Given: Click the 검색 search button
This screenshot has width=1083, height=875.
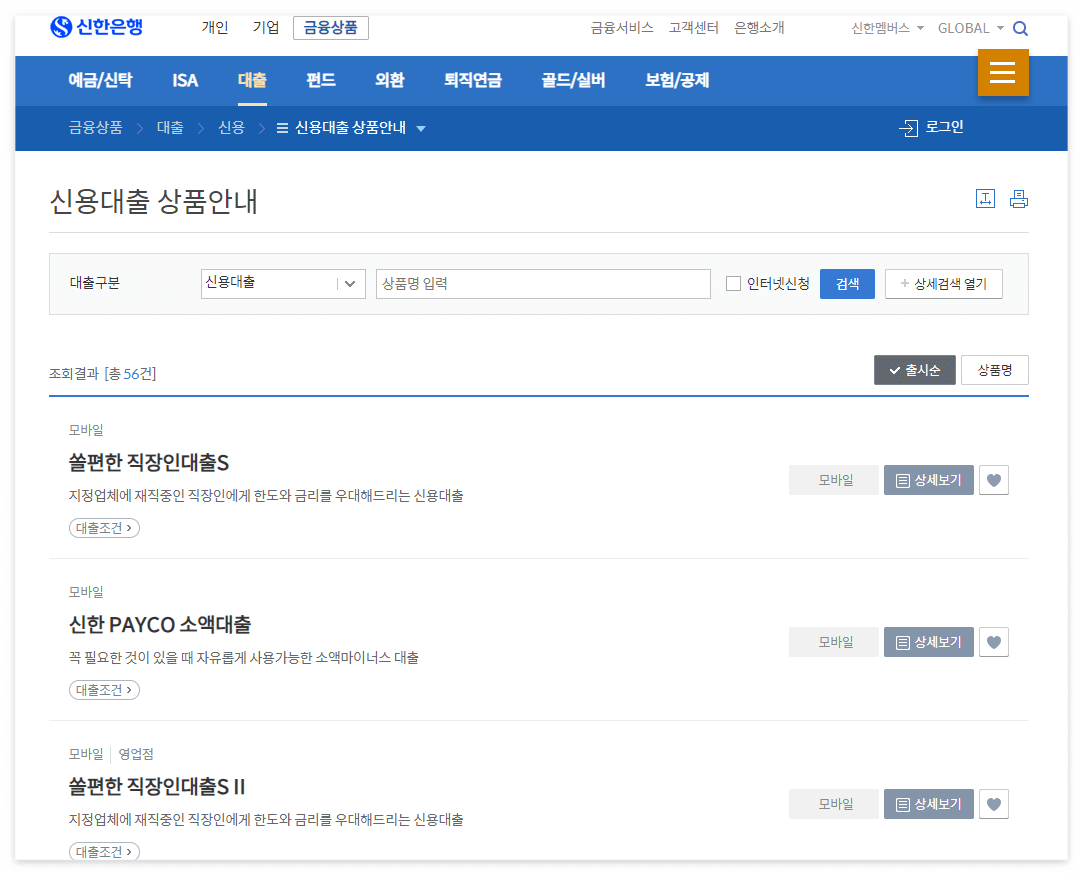Looking at the screenshot, I should click(x=847, y=283).
